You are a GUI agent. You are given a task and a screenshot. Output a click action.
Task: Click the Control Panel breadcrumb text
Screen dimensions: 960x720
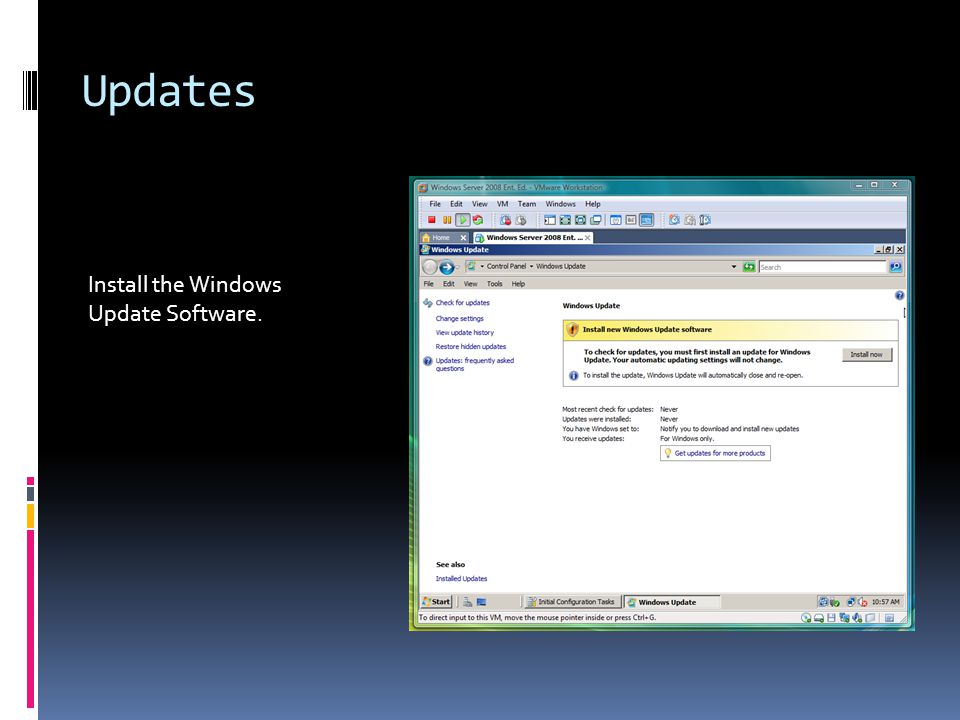(506, 266)
